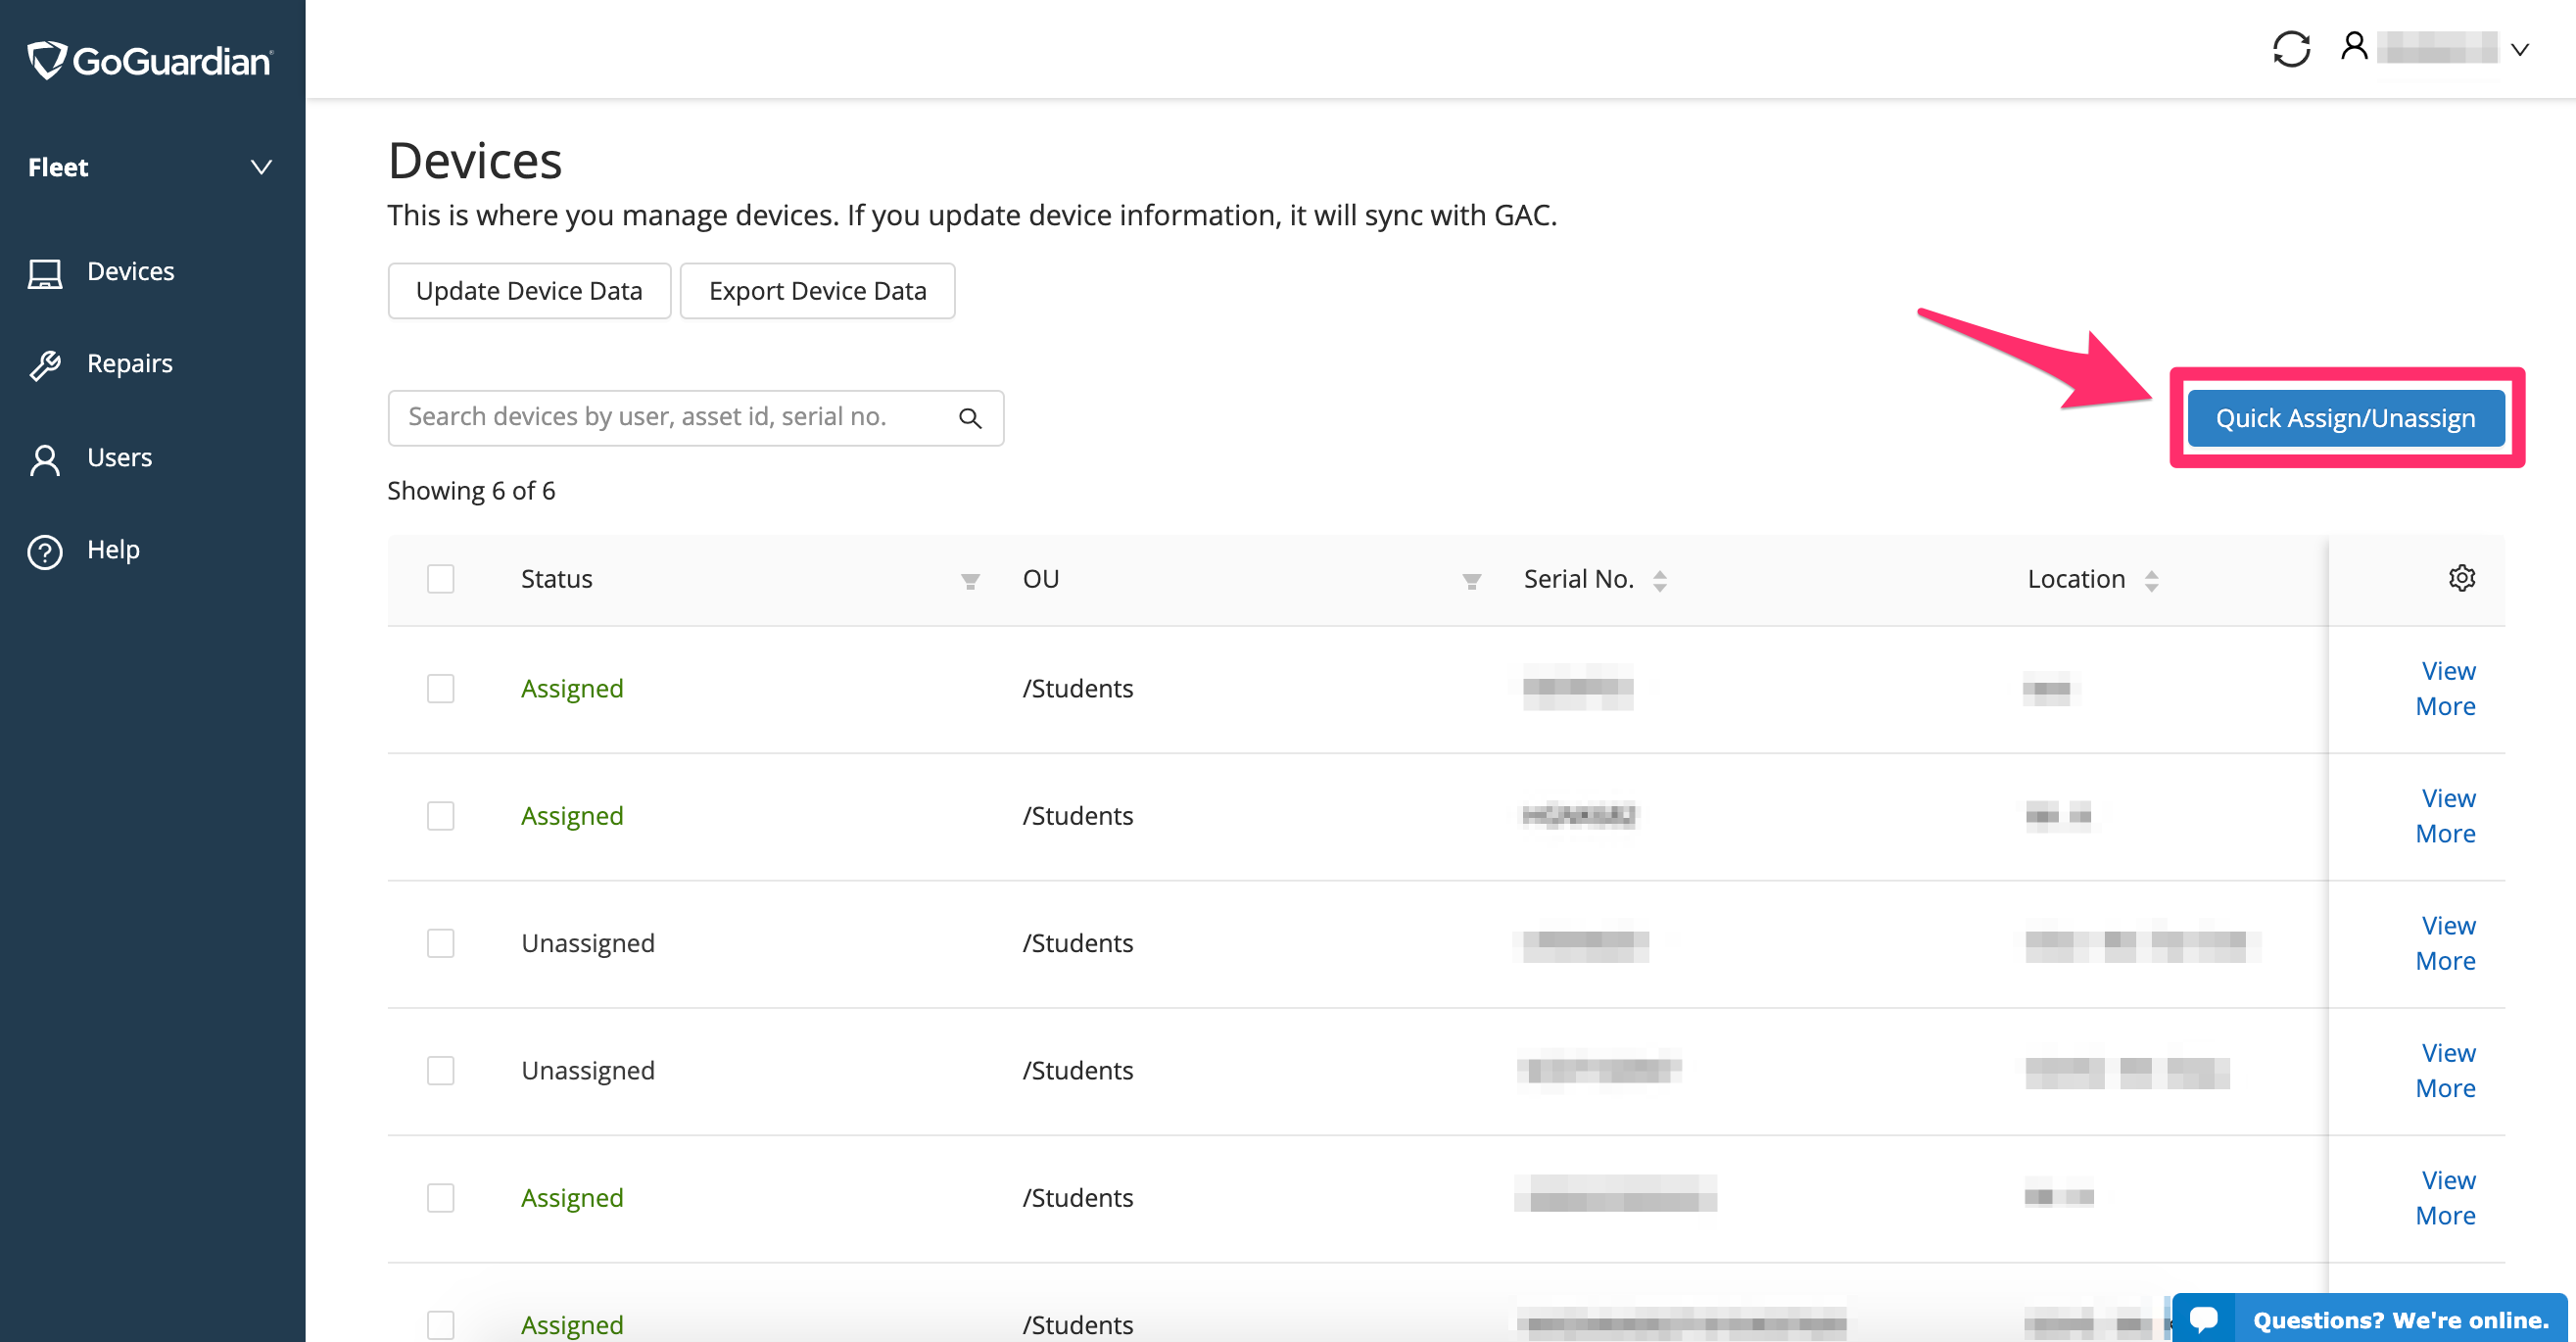Toggle the first Unassigned row checkbox

[440, 941]
